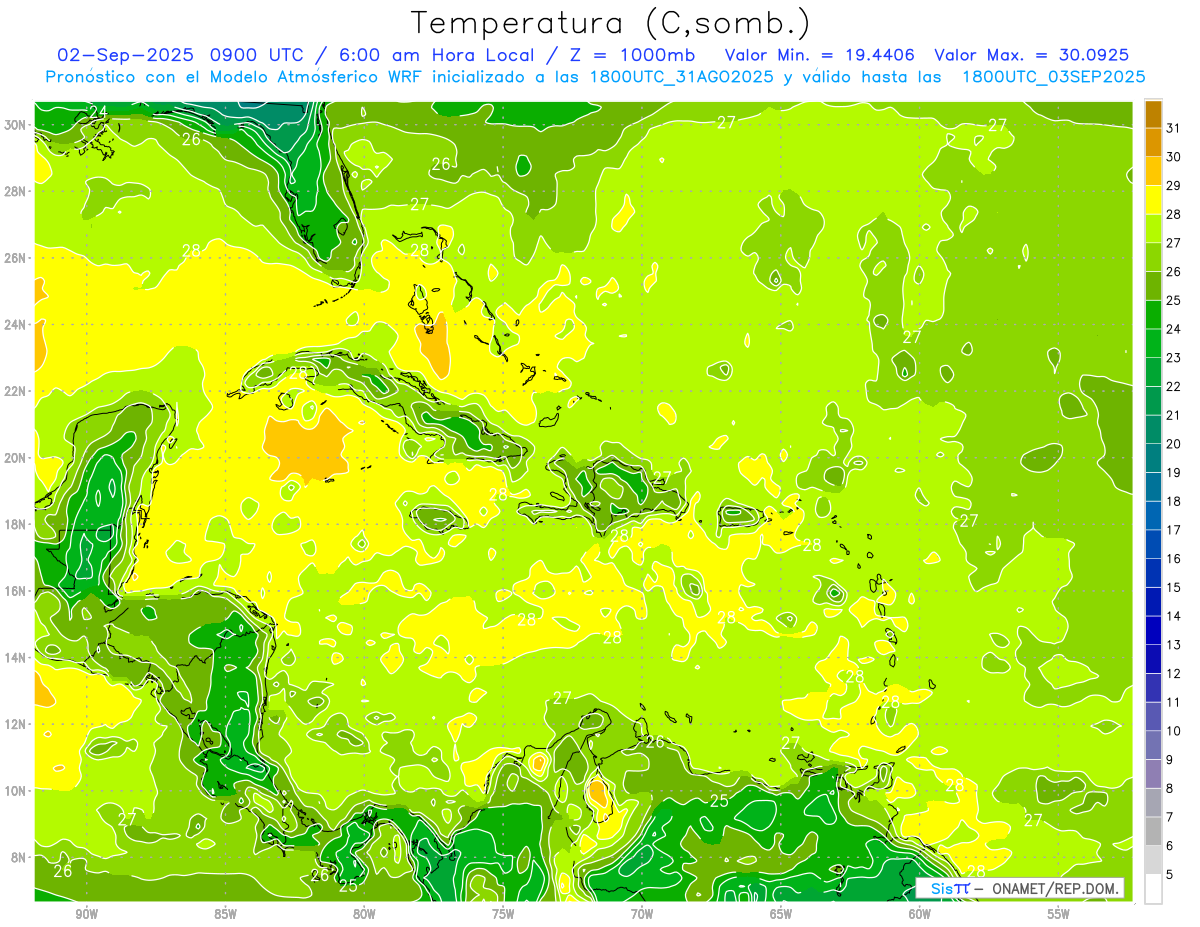
Task: Click the 90W longitude axis label
Action: [x=86, y=914]
